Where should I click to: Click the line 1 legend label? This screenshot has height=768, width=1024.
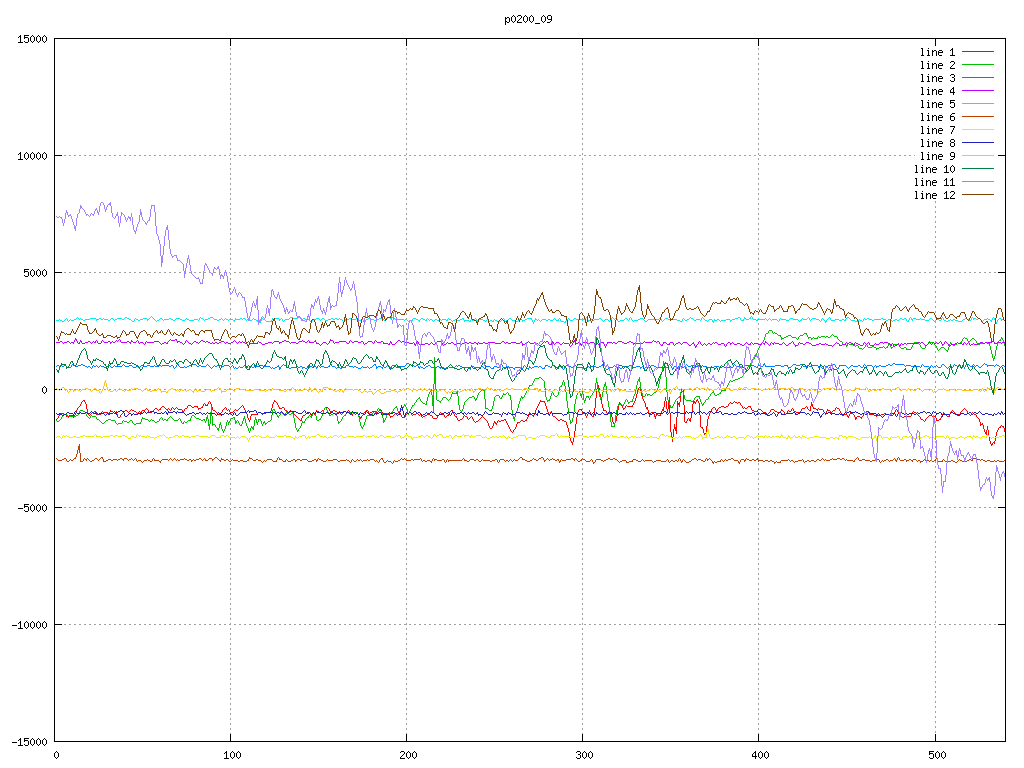(x=937, y=52)
